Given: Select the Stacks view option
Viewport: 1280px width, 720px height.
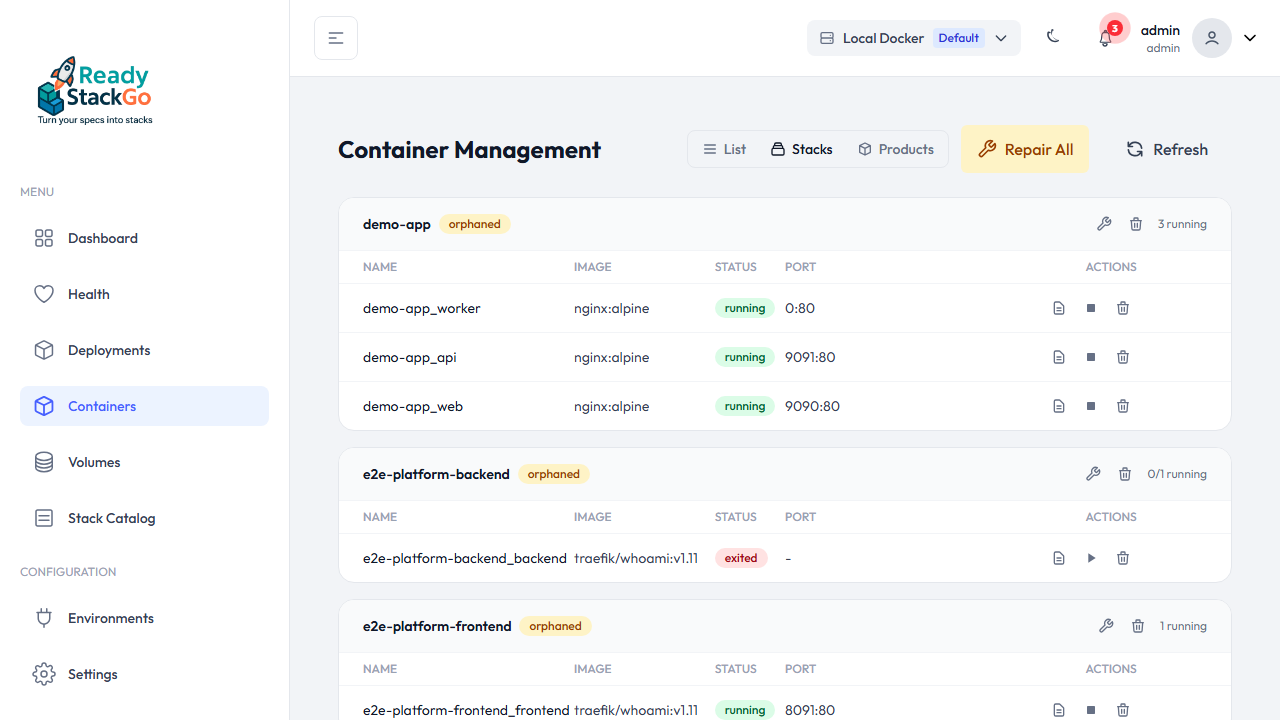Looking at the screenshot, I should coord(801,148).
